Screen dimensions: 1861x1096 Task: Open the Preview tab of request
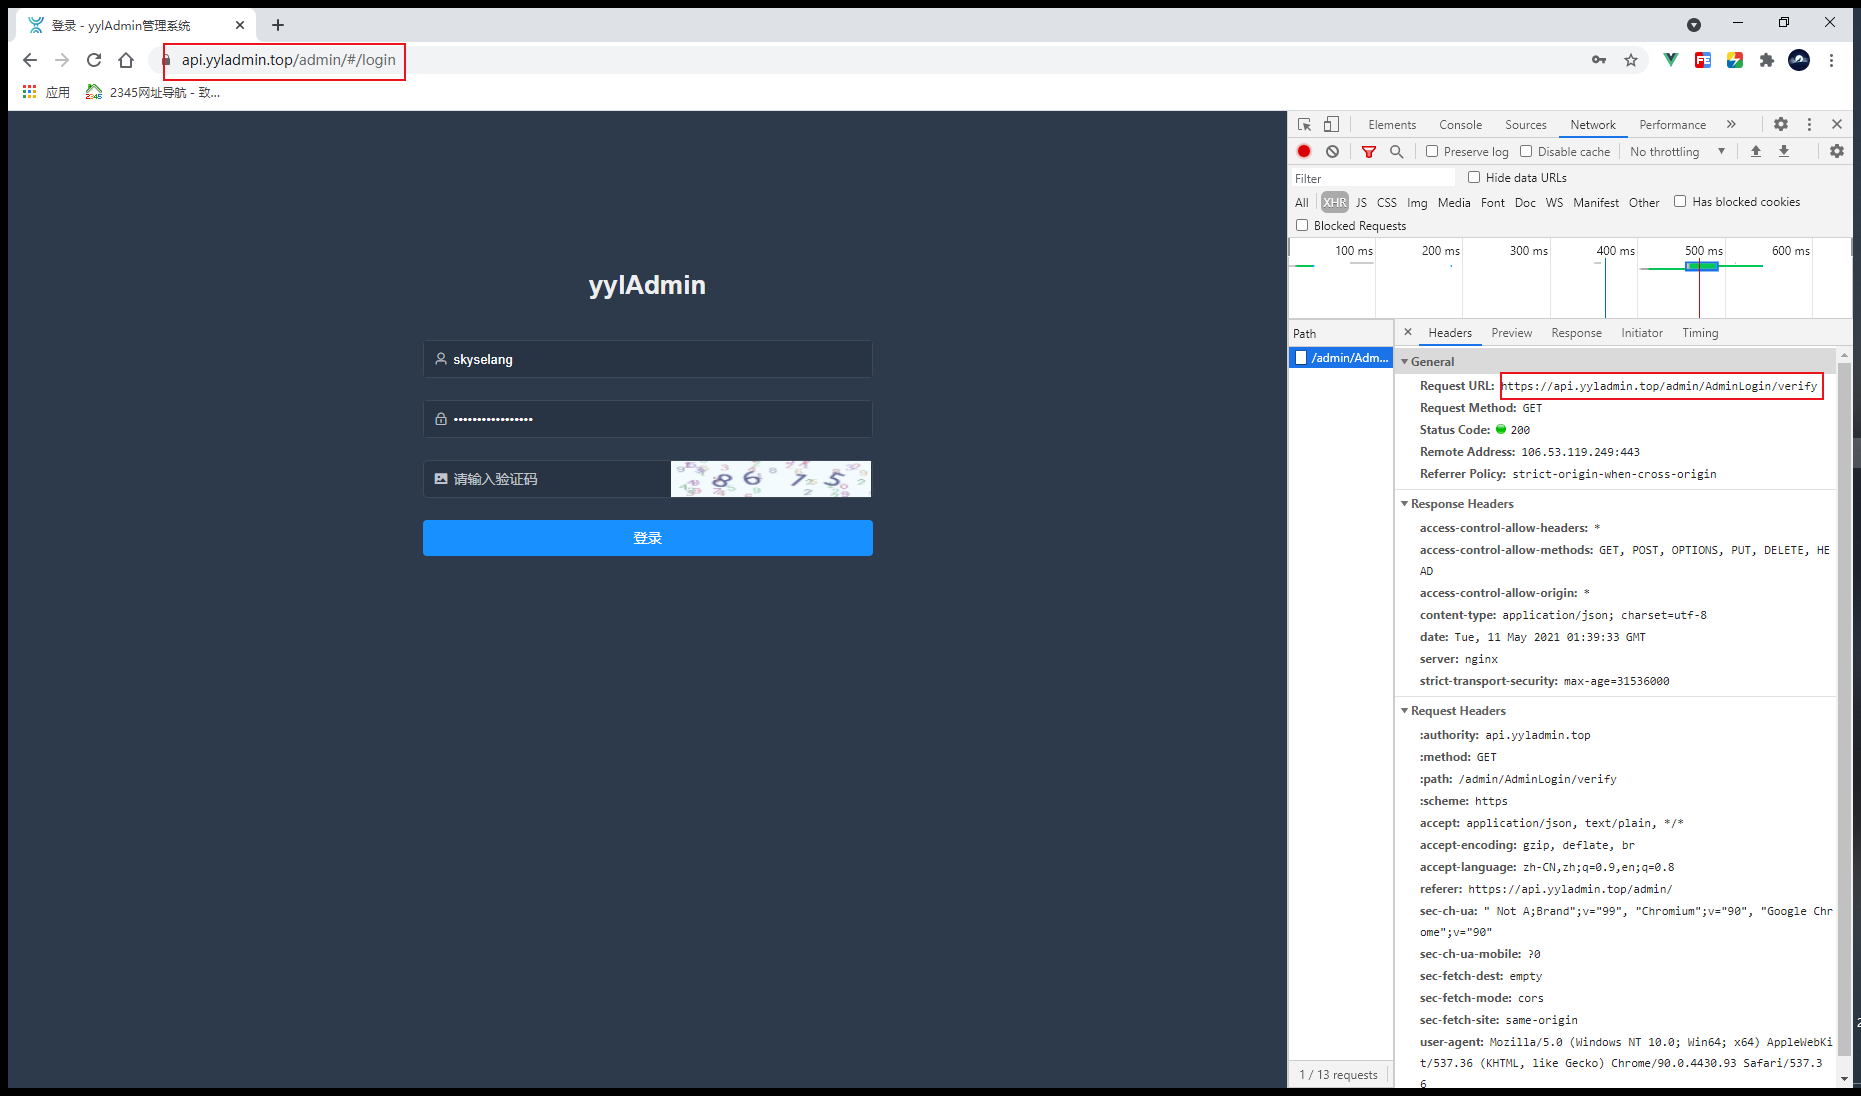(x=1511, y=333)
